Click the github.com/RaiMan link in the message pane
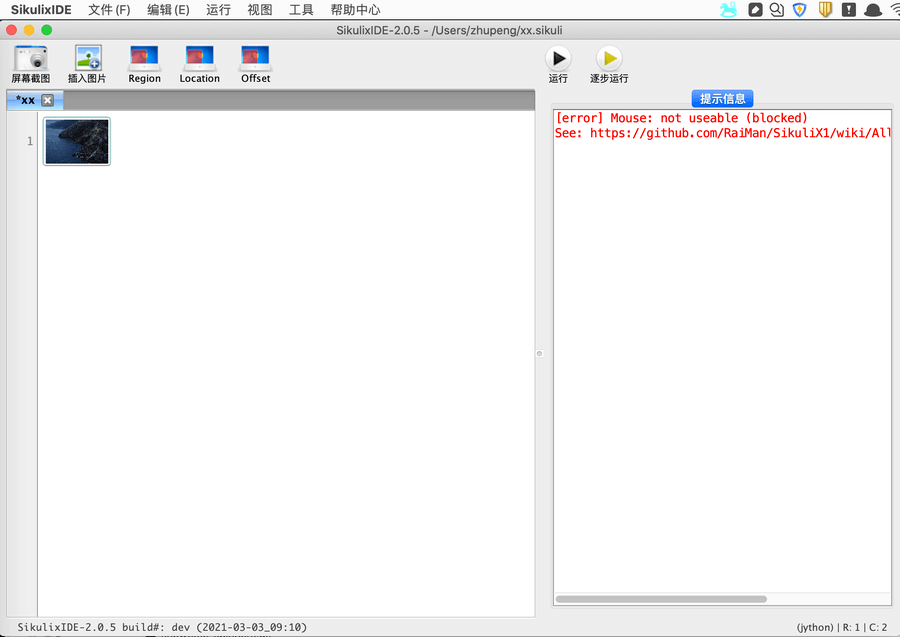Viewport: 900px width, 637px height. 740,133
